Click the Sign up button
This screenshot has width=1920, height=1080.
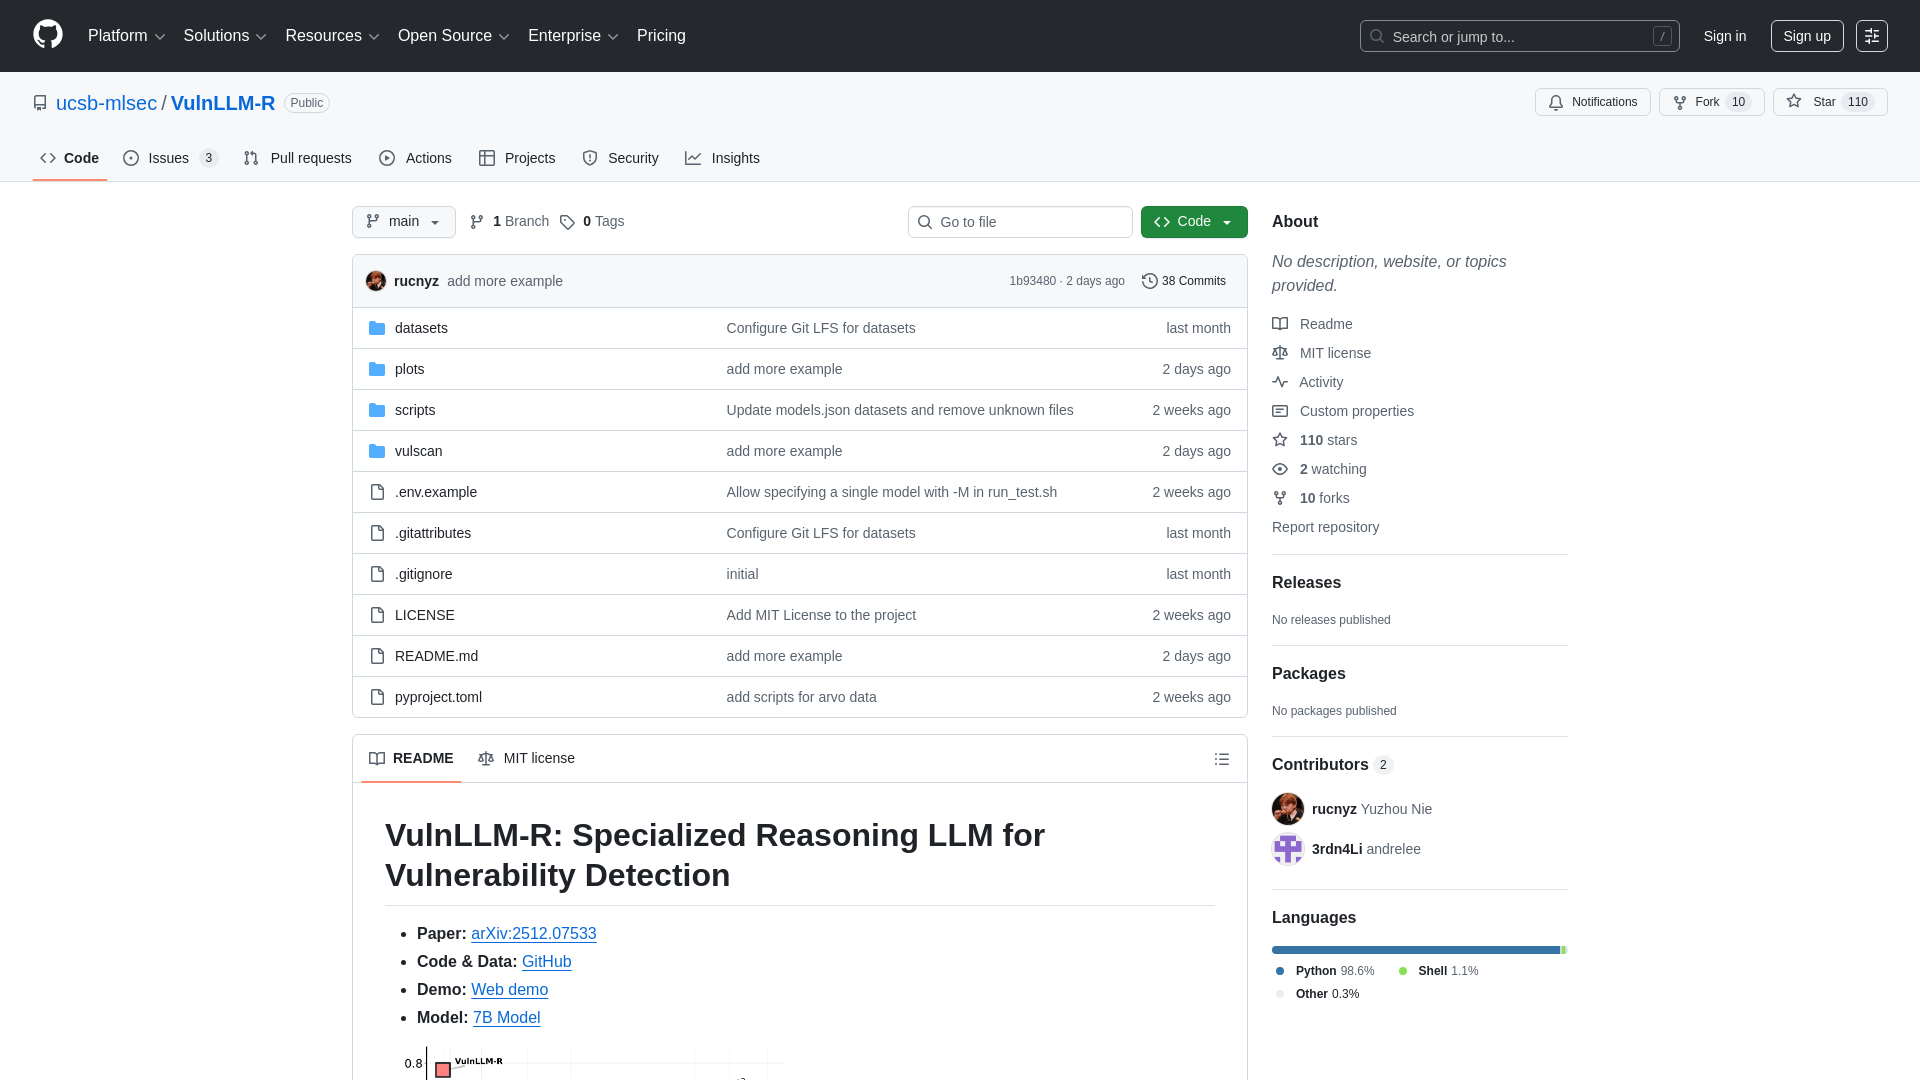point(1807,35)
